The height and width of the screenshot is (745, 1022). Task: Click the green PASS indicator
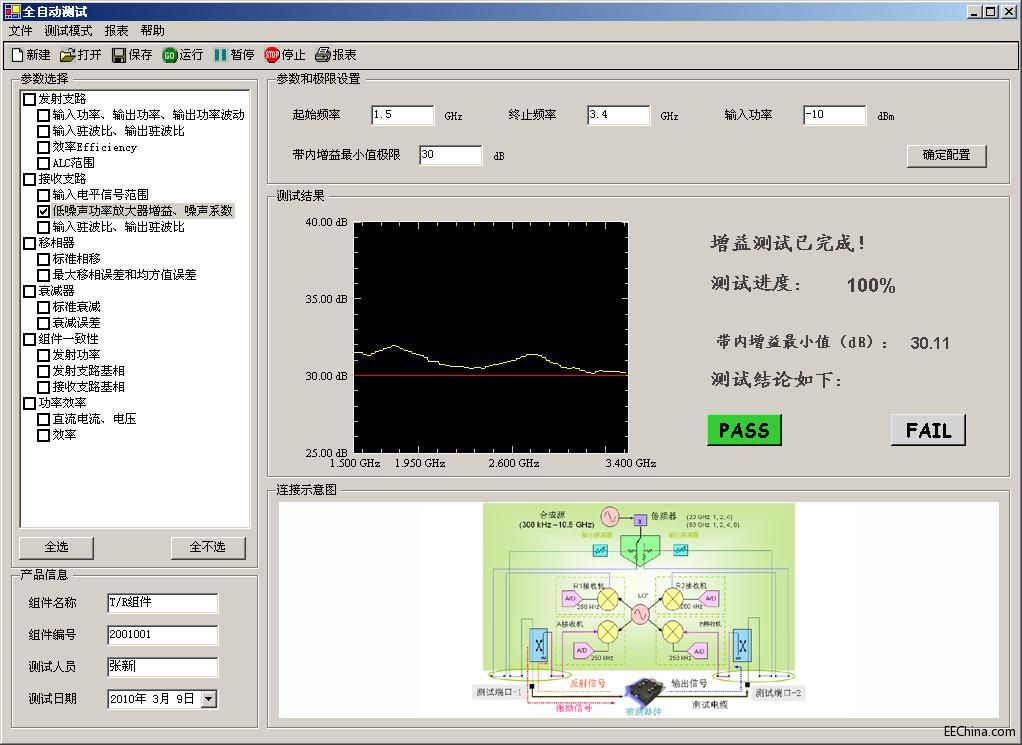pyautogui.click(x=744, y=430)
